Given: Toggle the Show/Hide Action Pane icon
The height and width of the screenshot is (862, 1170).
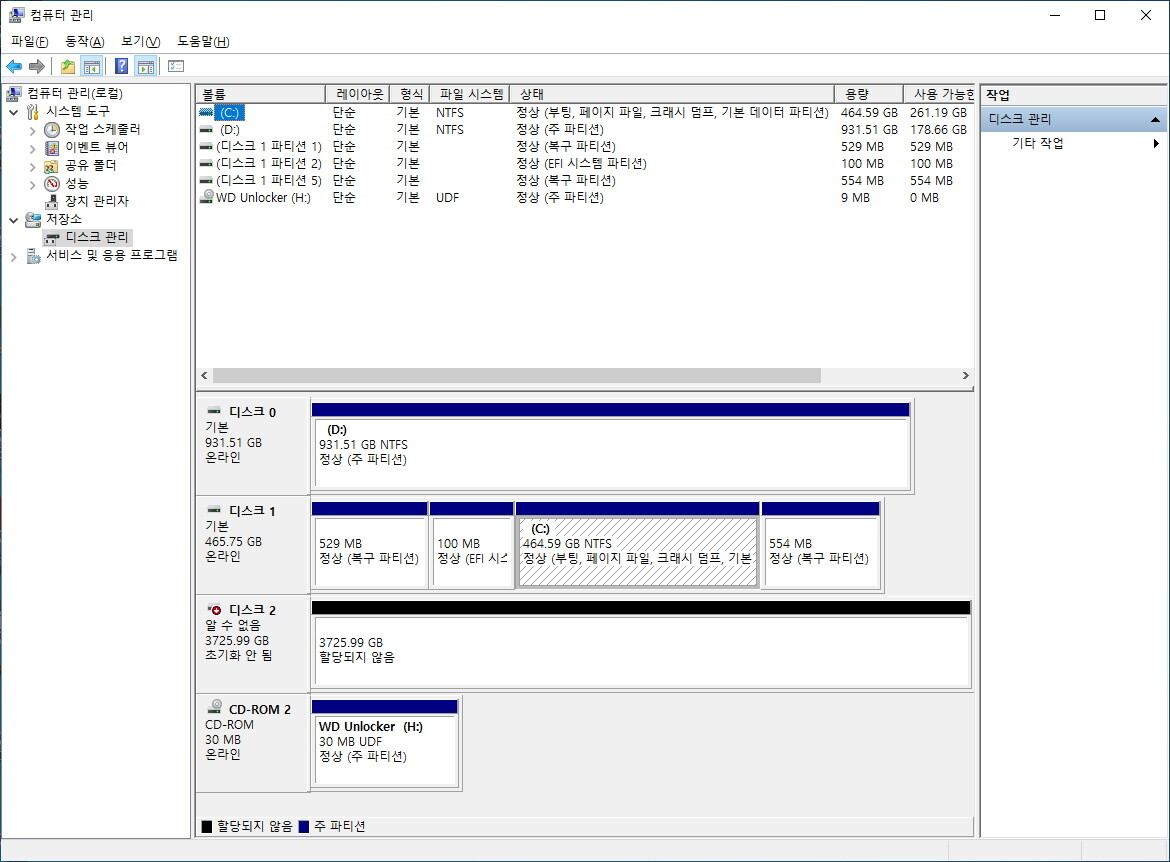Looking at the screenshot, I should click(x=146, y=66).
